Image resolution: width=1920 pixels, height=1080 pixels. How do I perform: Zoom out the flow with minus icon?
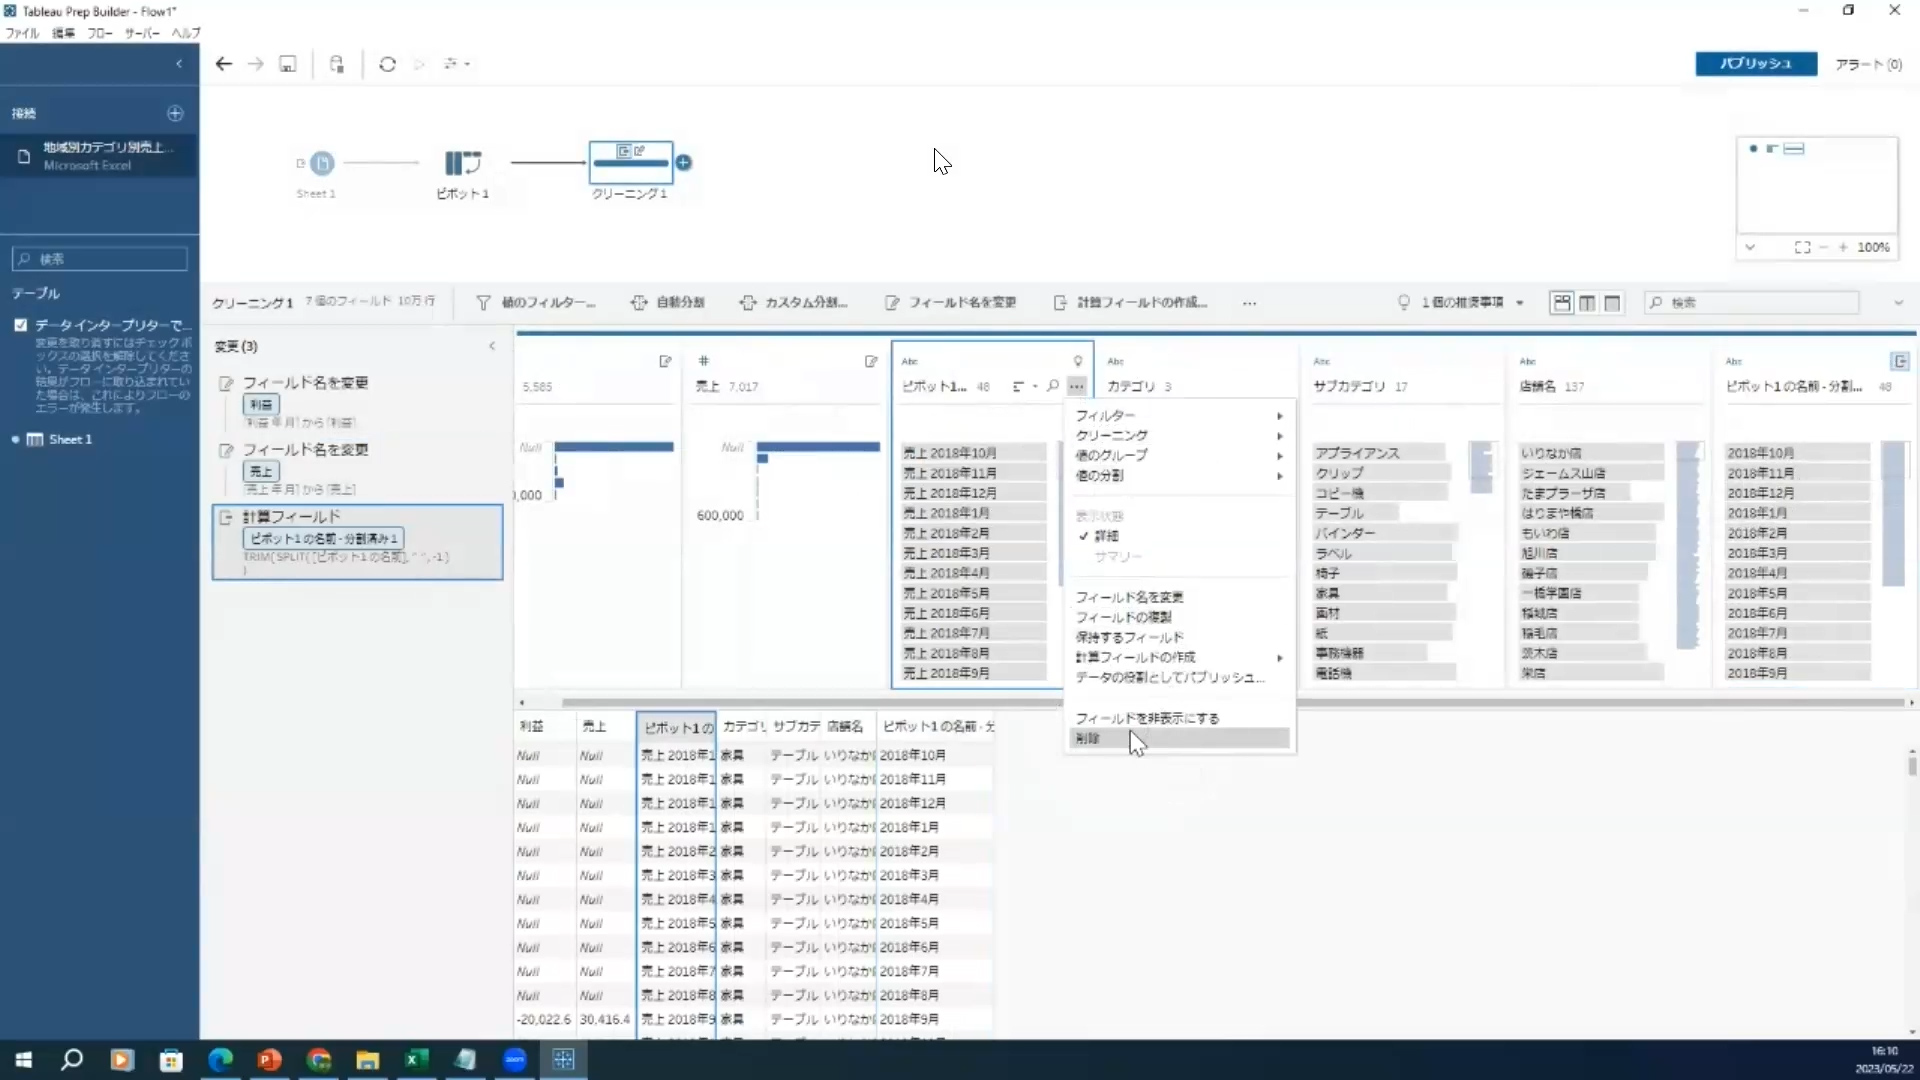[1824, 247]
